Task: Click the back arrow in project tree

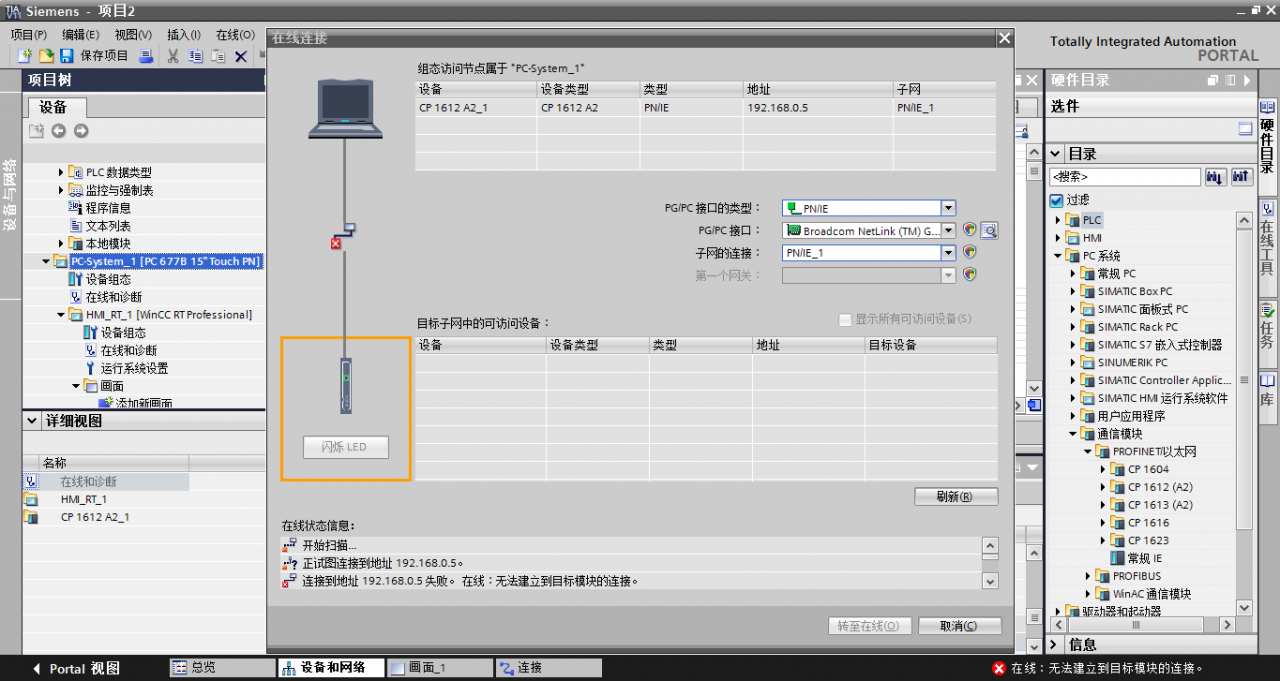Action: 59,131
